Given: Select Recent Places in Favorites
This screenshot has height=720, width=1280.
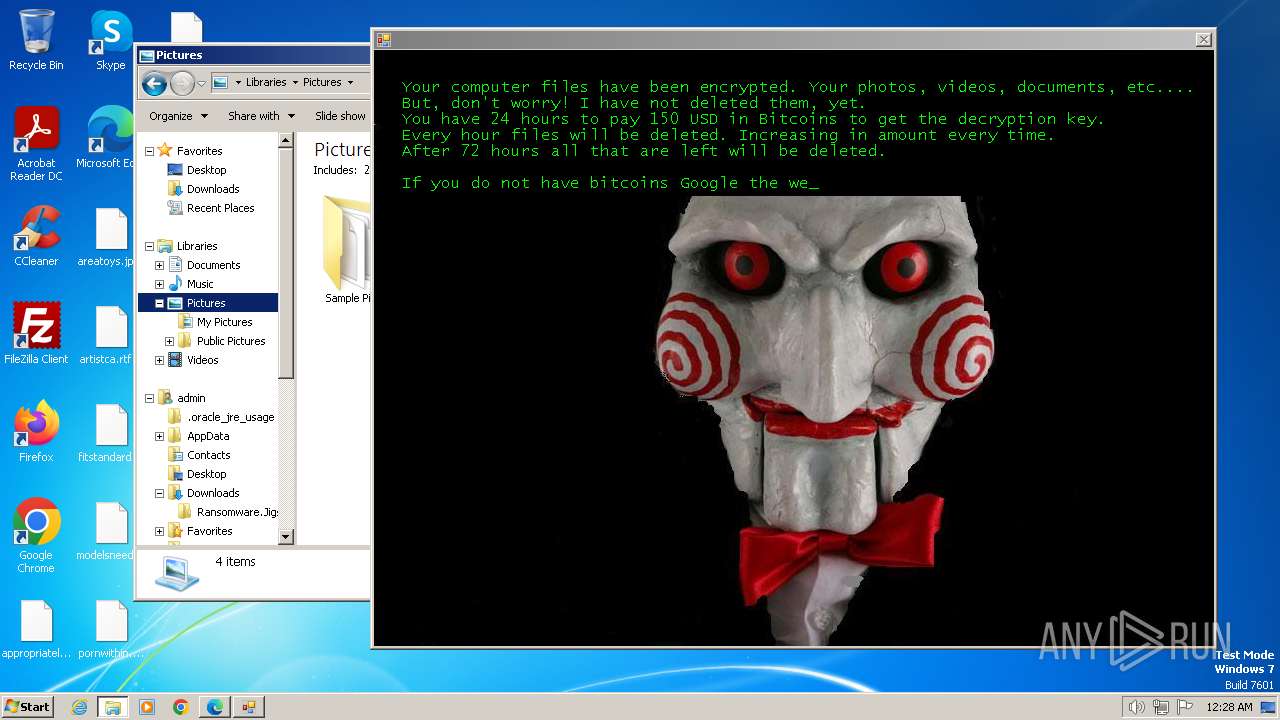Looking at the screenshot, I should 220,208.
